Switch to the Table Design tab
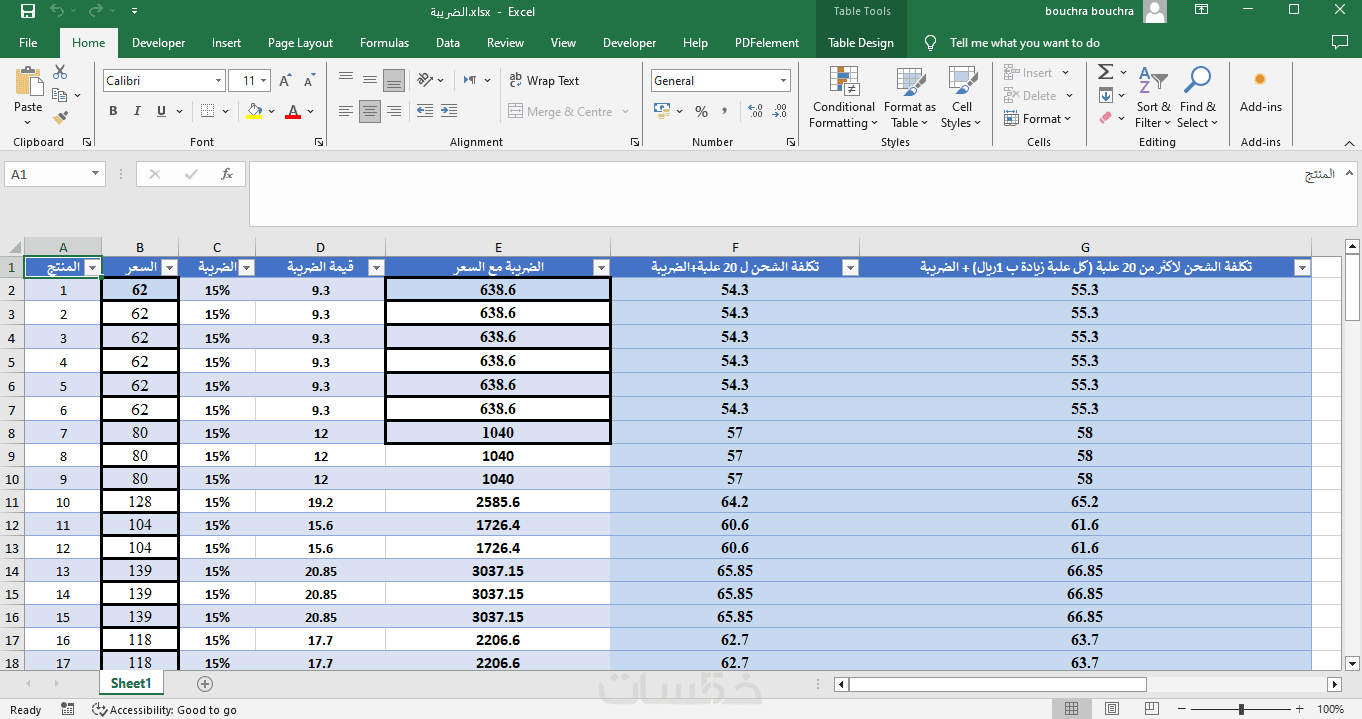 point(861,43)
